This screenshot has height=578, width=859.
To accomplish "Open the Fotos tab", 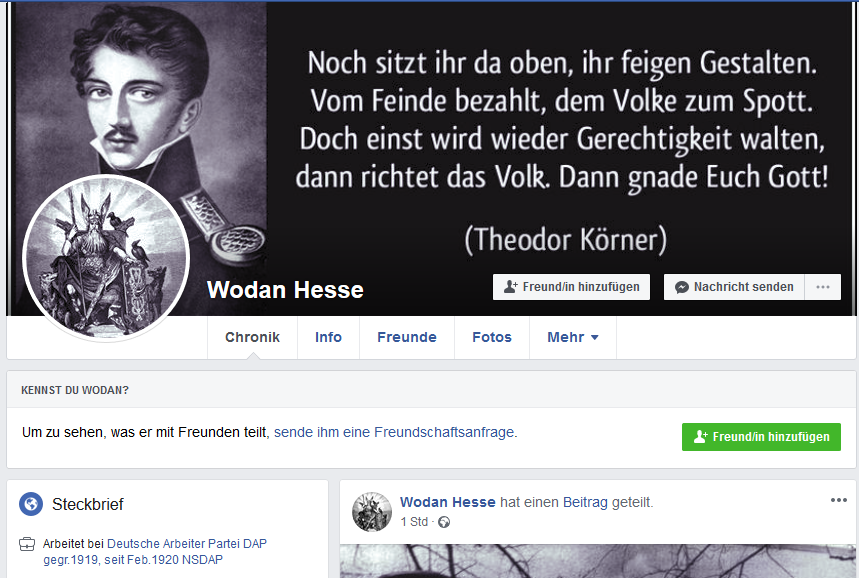I will point(491,337).
